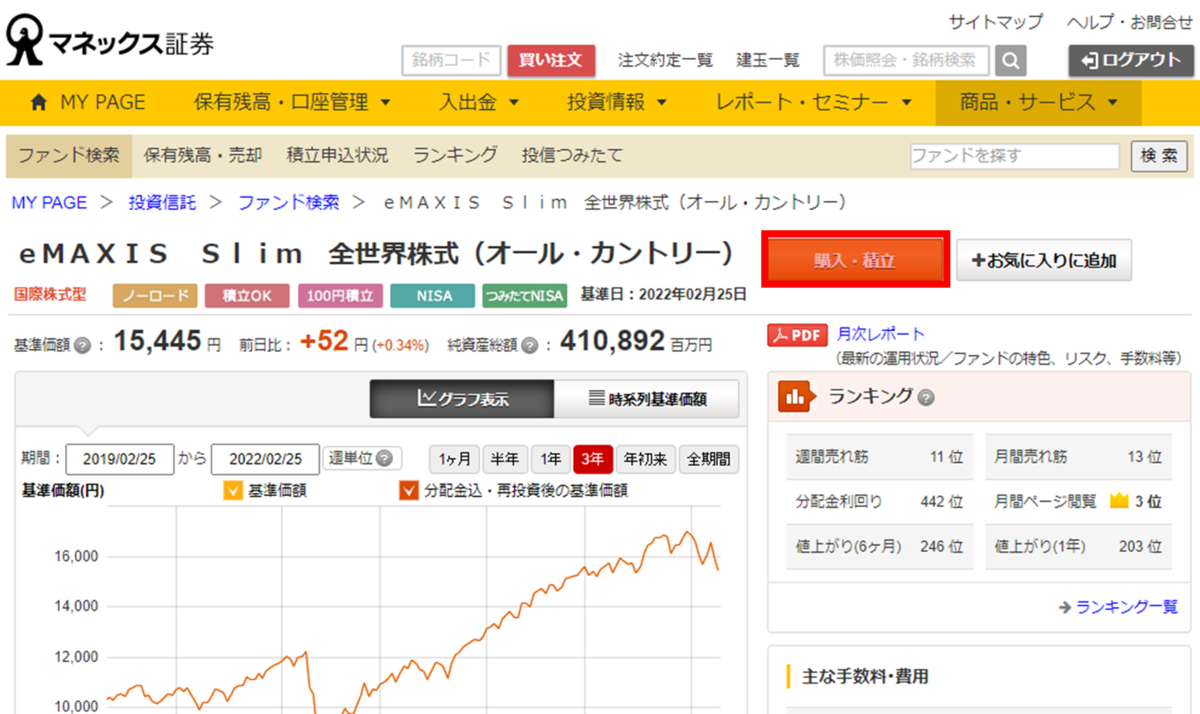Expand 商品・サービス menu
Image resolution: width=1200 pixels, height=714 pixels.
point(1039,102)
